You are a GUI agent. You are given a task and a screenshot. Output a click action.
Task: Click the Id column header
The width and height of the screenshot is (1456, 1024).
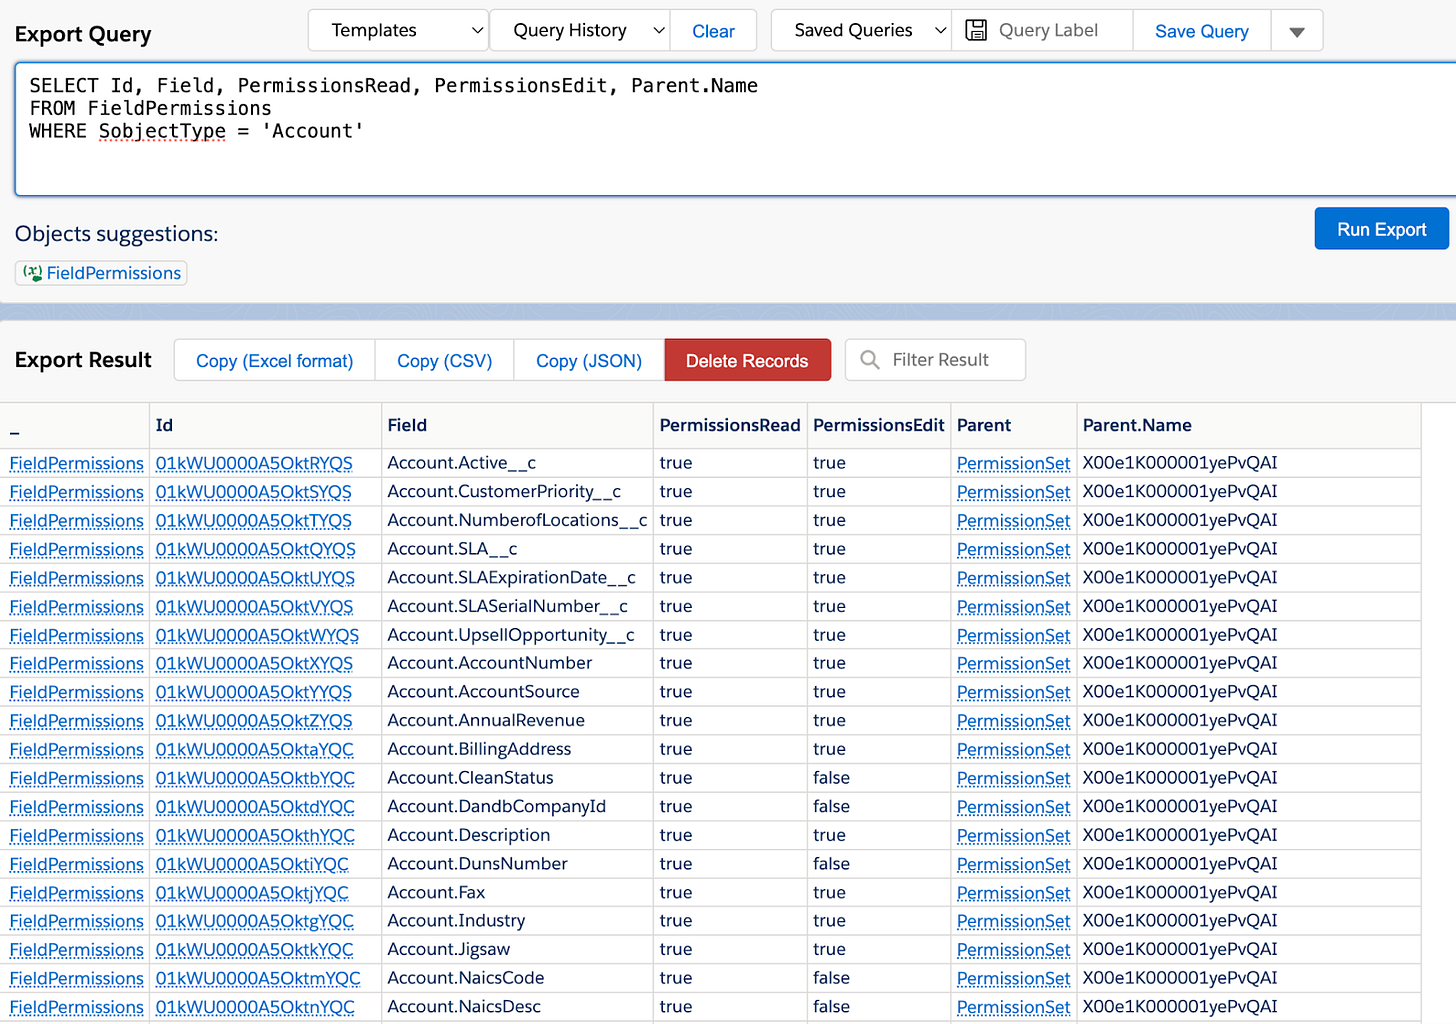coord(265,425)
